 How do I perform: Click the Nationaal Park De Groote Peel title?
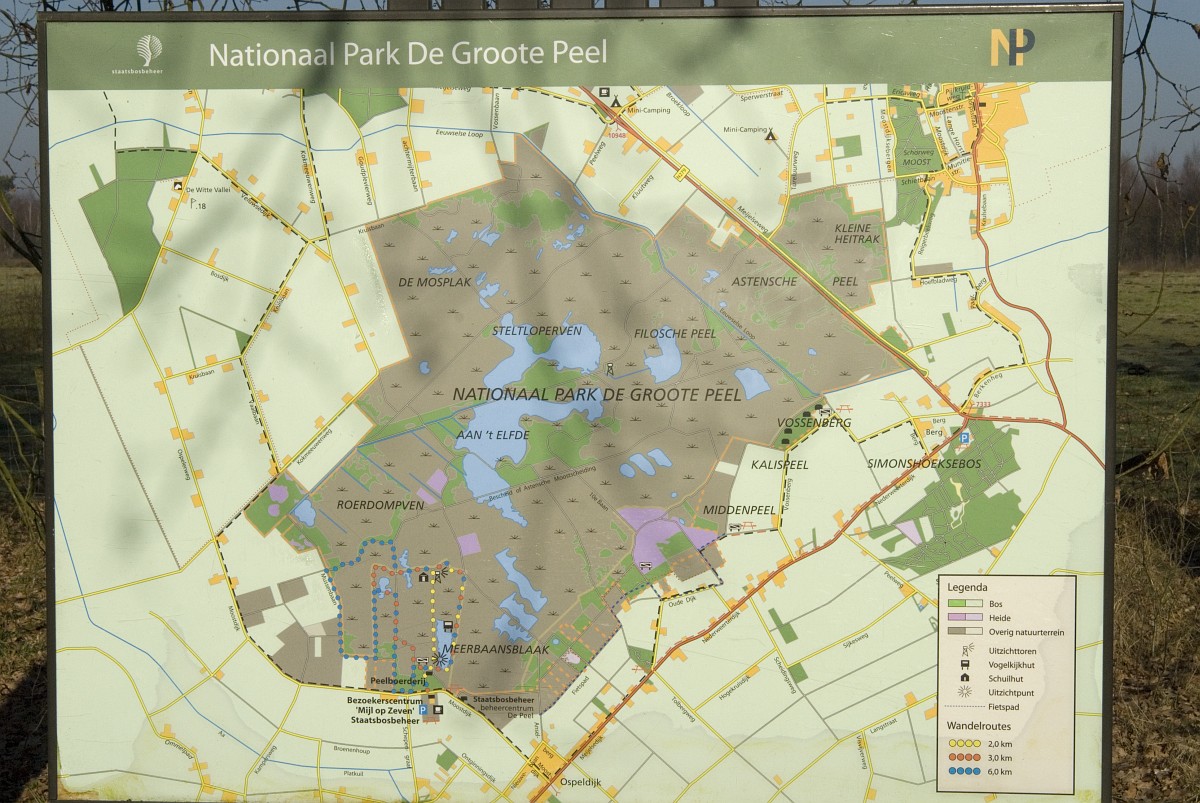[407, 53]
